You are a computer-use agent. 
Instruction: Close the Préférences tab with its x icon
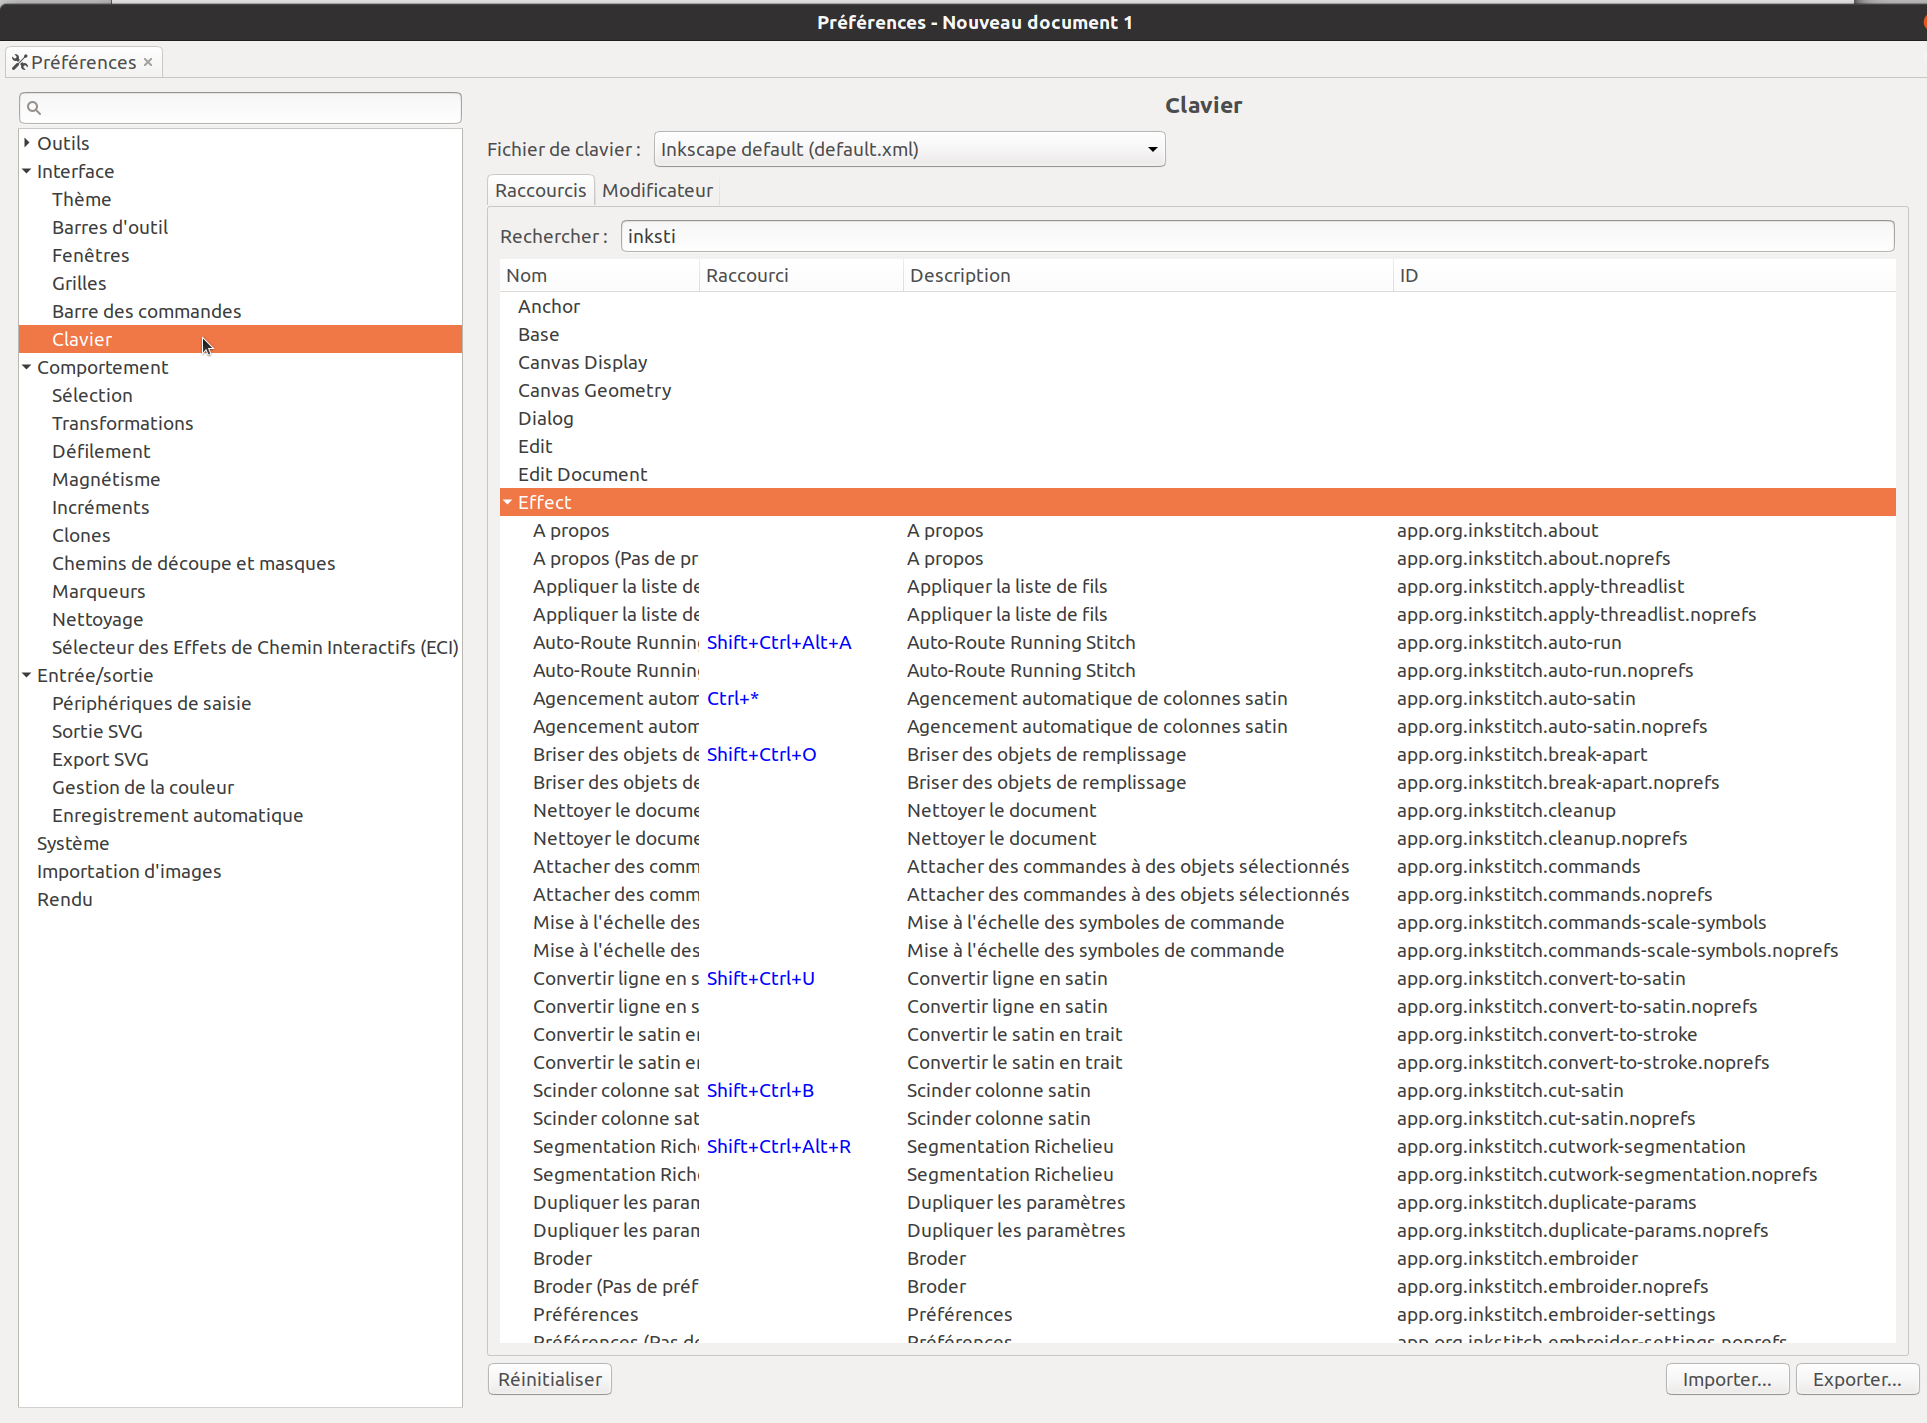point(148,62)
